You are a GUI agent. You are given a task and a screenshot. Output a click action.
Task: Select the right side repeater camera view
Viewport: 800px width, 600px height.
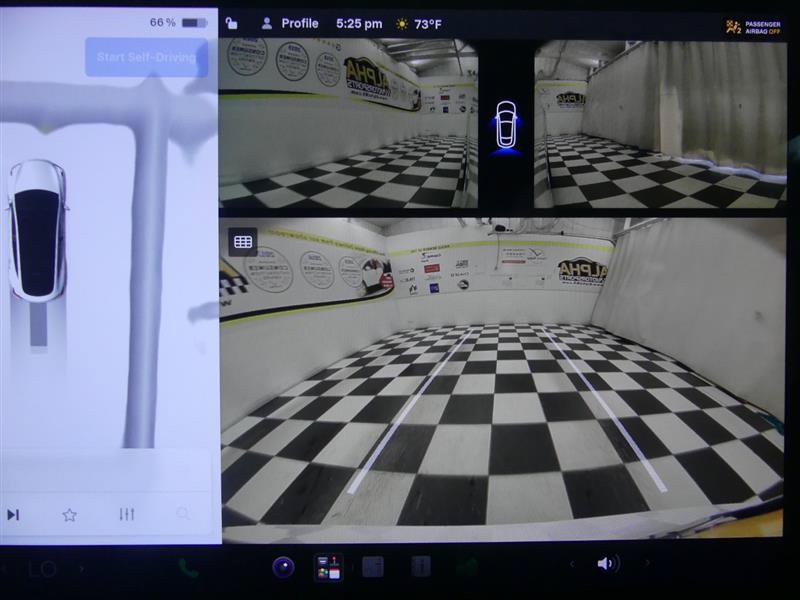point(660,124)
